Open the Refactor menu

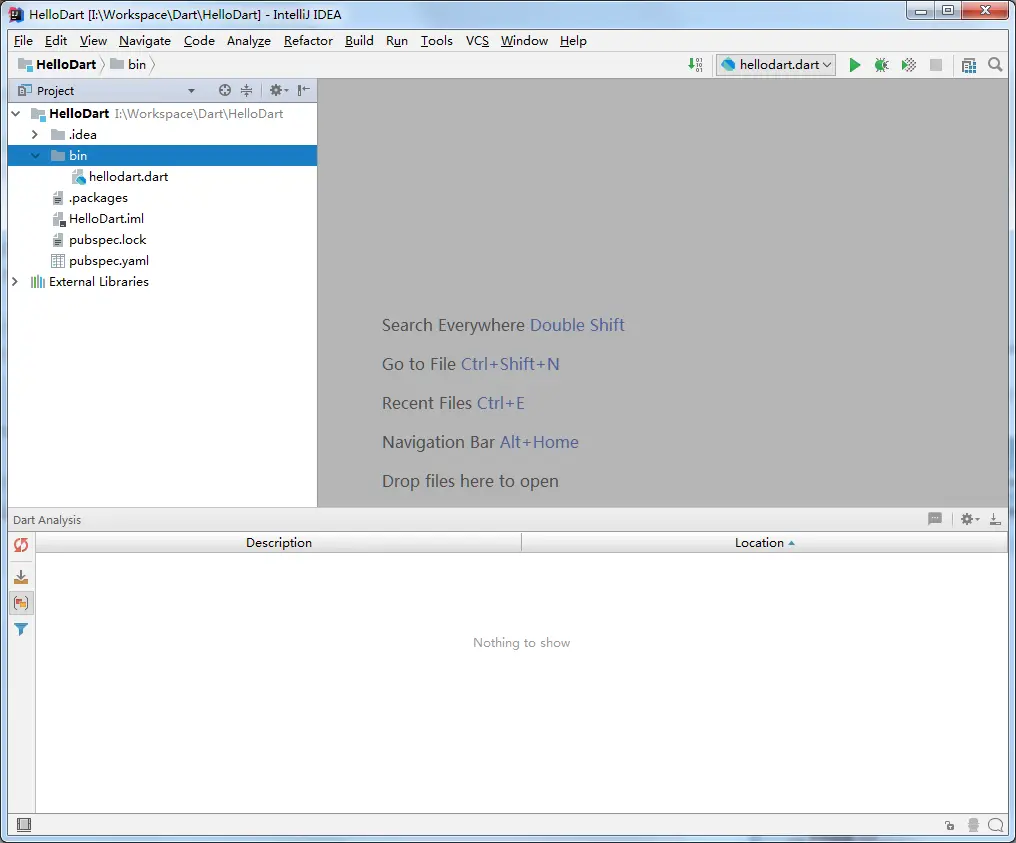tap(308, 41)
